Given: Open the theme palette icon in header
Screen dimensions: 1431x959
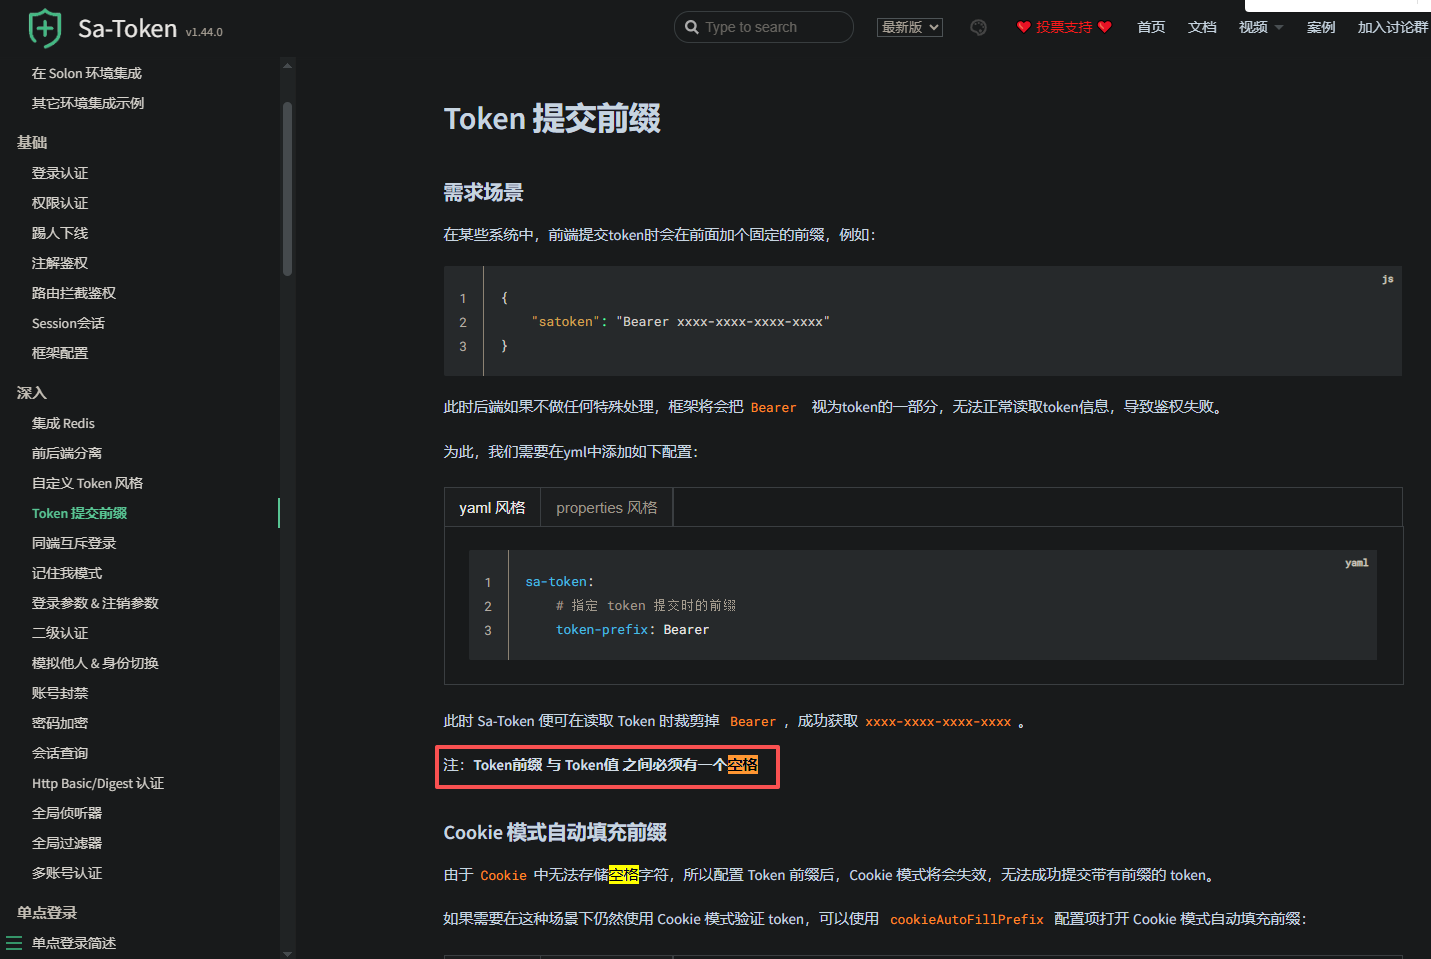Looking at the screenshot, I should 978,28.
